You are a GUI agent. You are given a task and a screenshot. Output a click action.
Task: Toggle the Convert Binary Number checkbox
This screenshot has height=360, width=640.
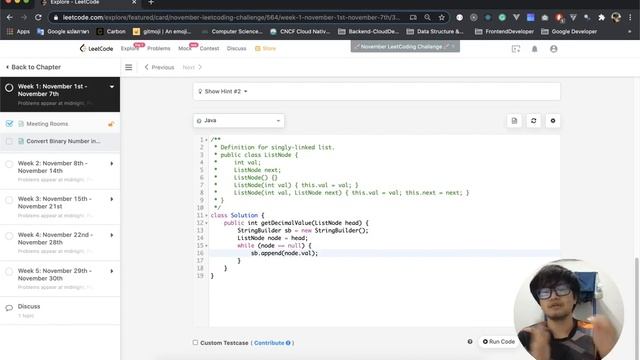click(x=9, y=141)
